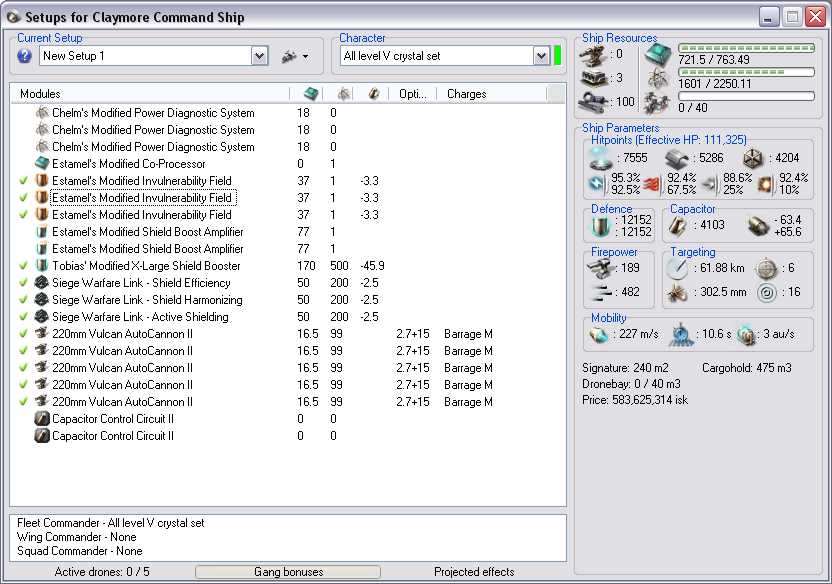Toggle Siege Warfare Link Active Shielding checkmark
Screen dimensions: 832x584
[x=23, y=317]
